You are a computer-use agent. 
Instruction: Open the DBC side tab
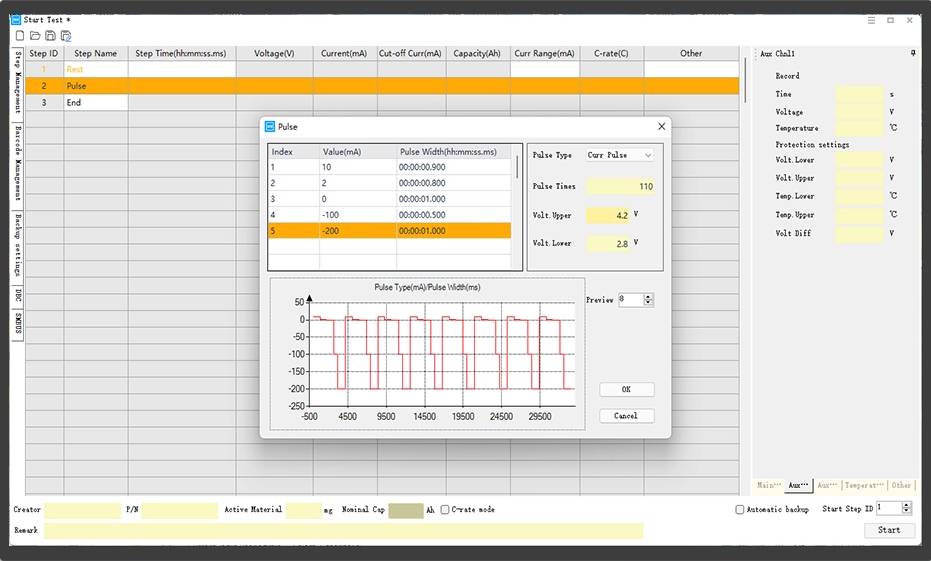pos(18,295)
